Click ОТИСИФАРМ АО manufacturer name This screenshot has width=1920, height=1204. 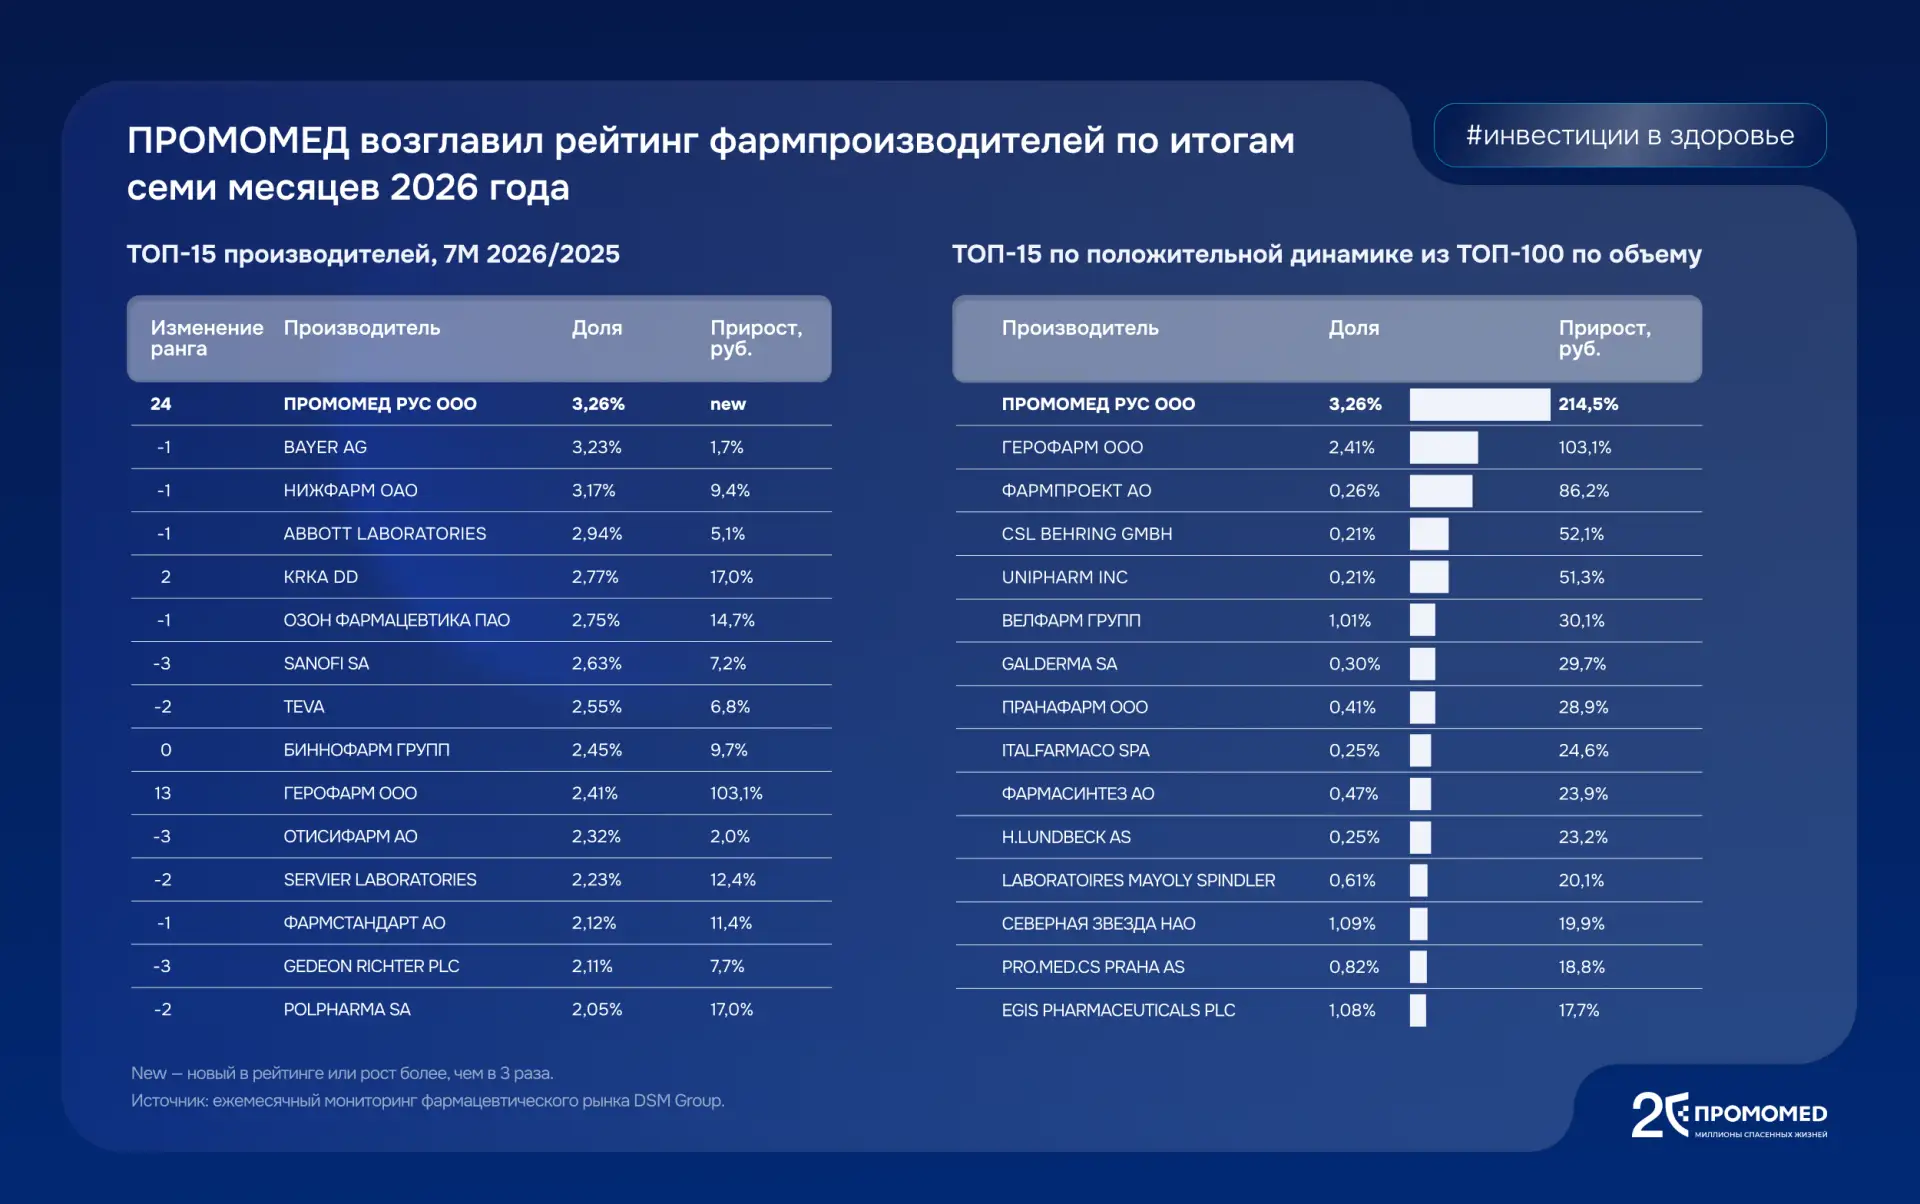[350, 836]
